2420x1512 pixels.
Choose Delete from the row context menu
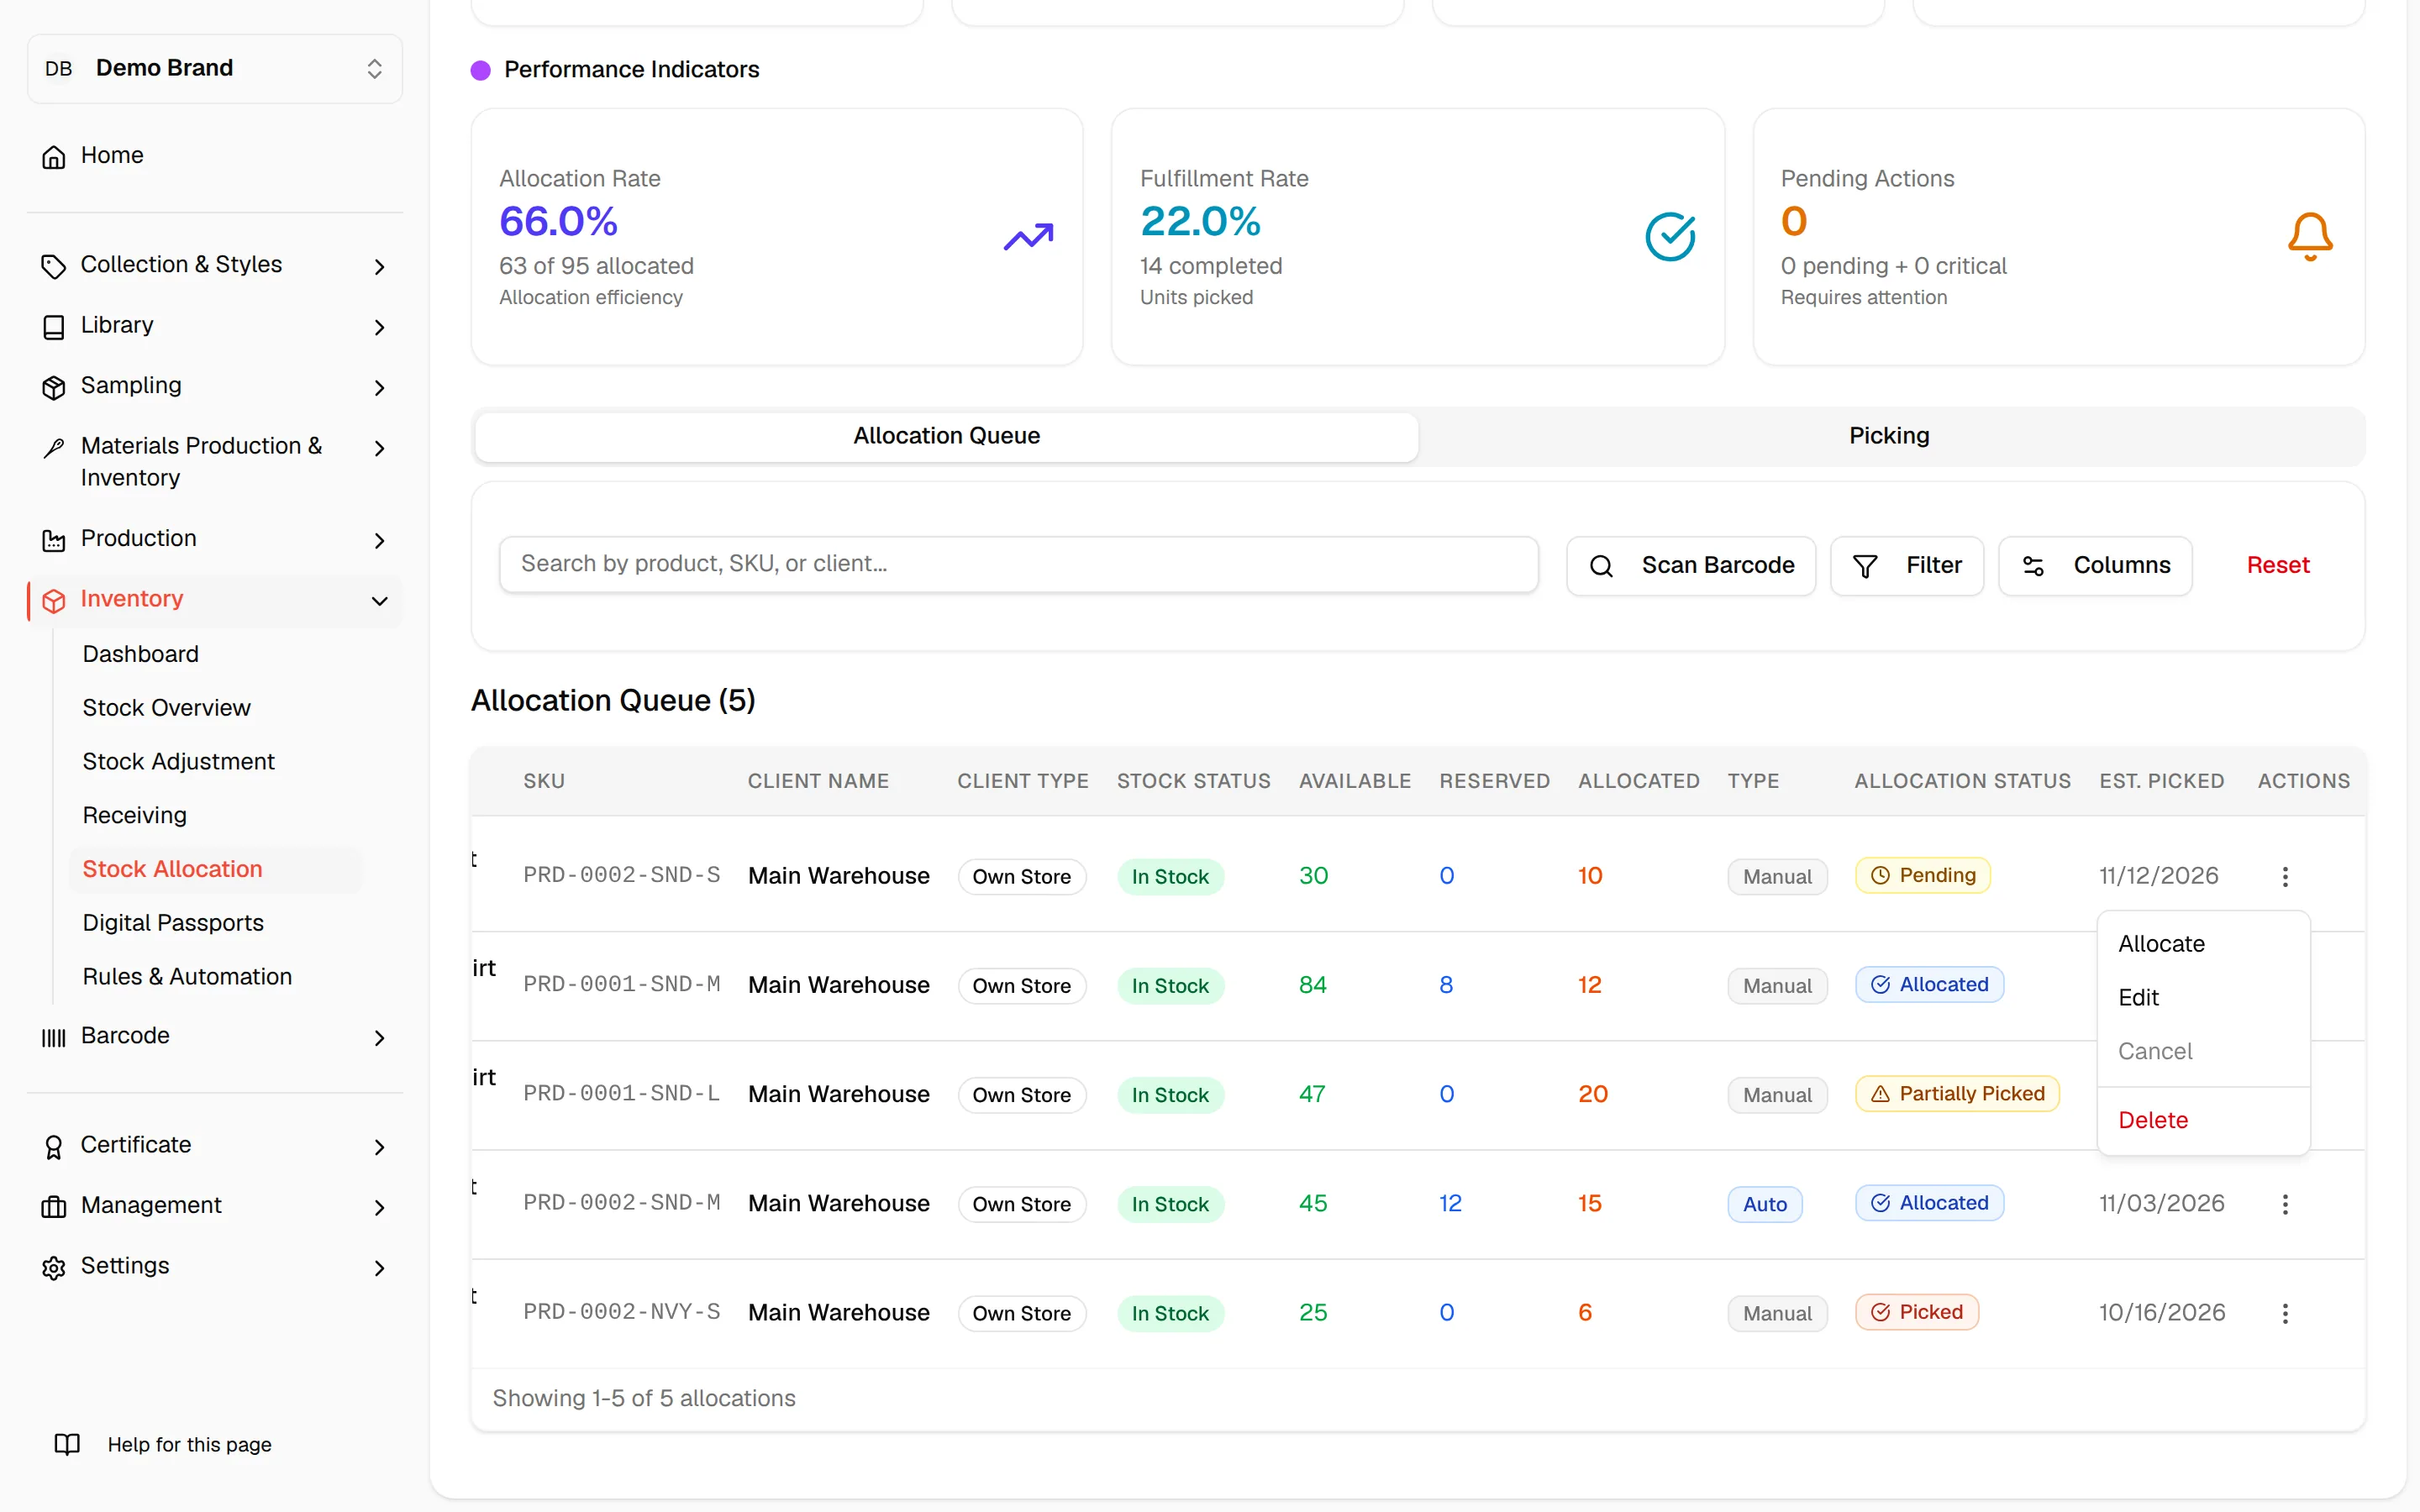(x=2203, y=1120)
